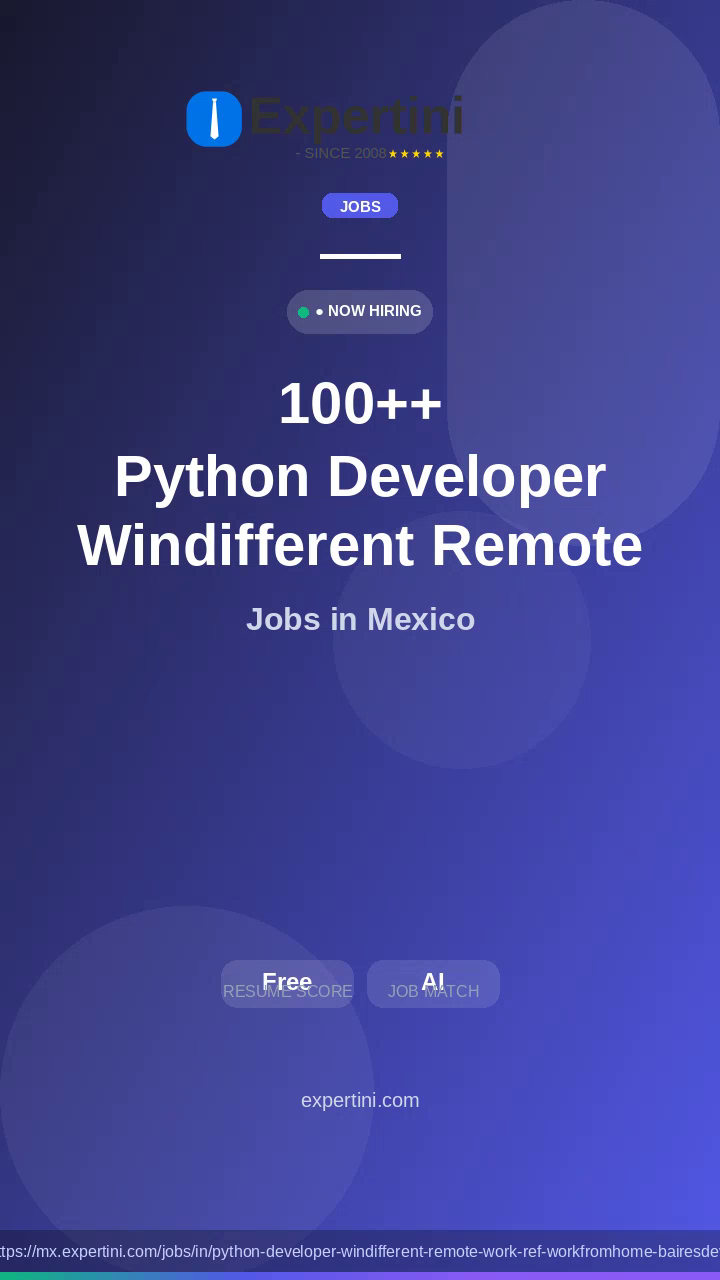Open the AI Job Match card

click(x=433, y=984)
